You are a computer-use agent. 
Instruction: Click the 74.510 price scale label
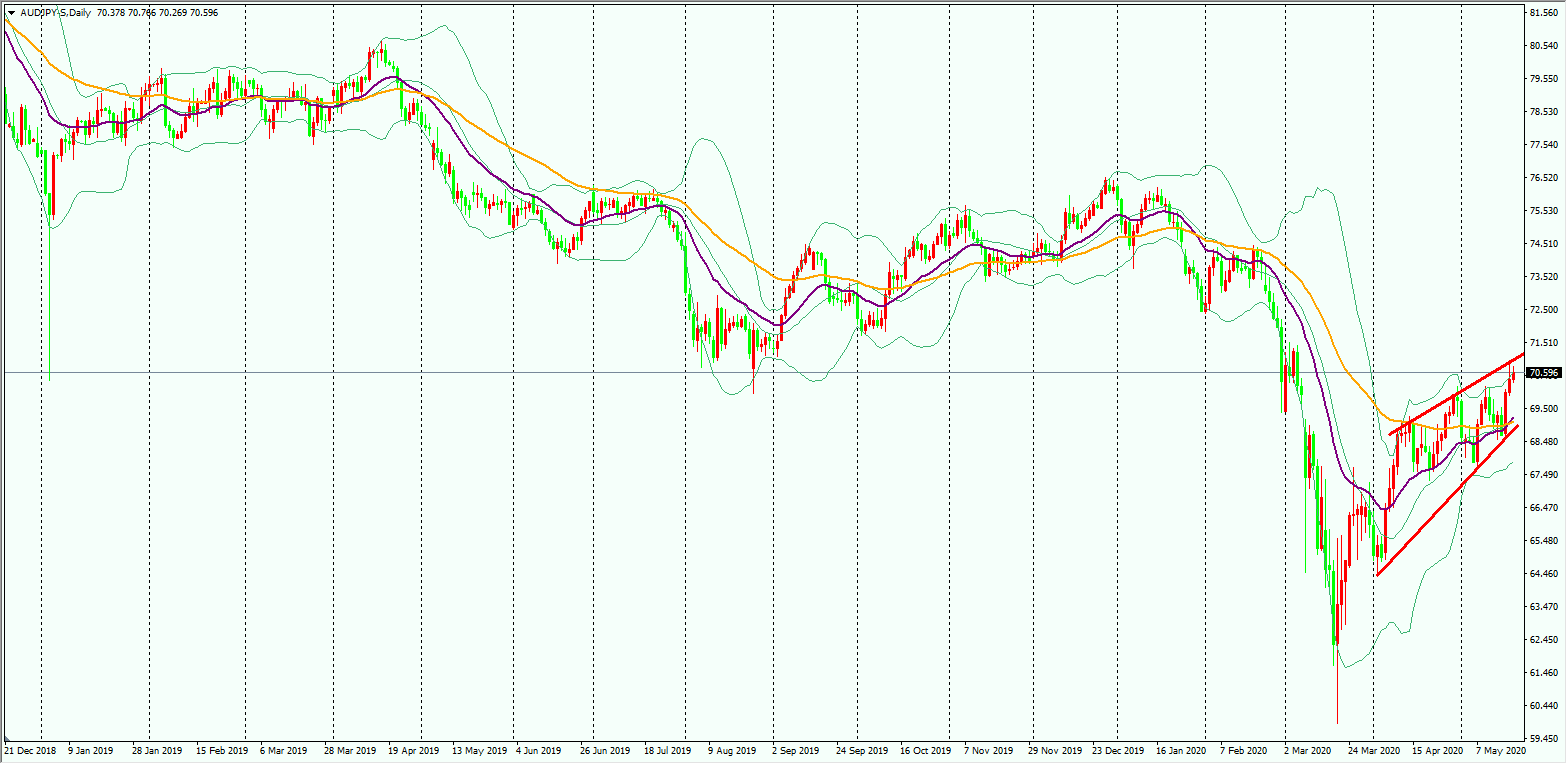[x=1544, y=243]
